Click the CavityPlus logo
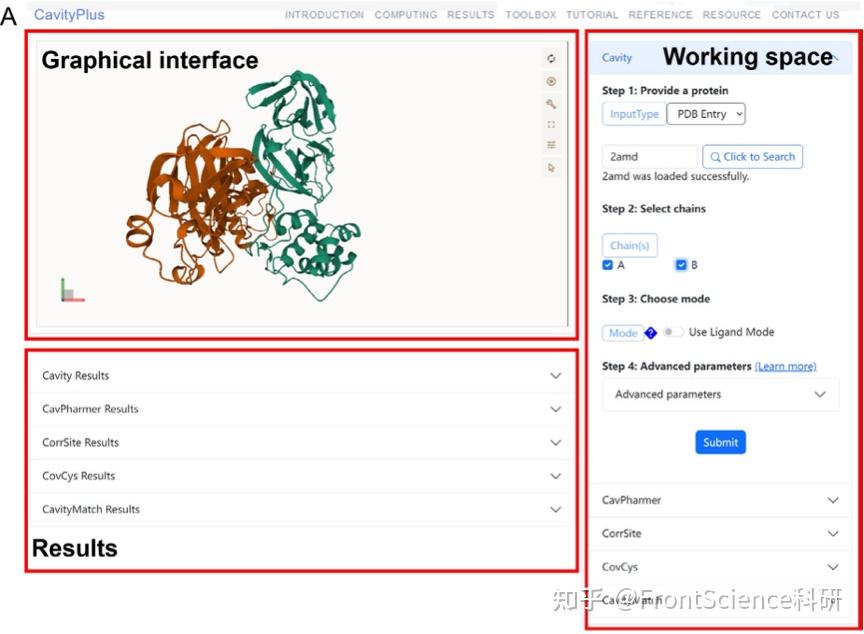The image size is (864, 634). coord(69,14)
